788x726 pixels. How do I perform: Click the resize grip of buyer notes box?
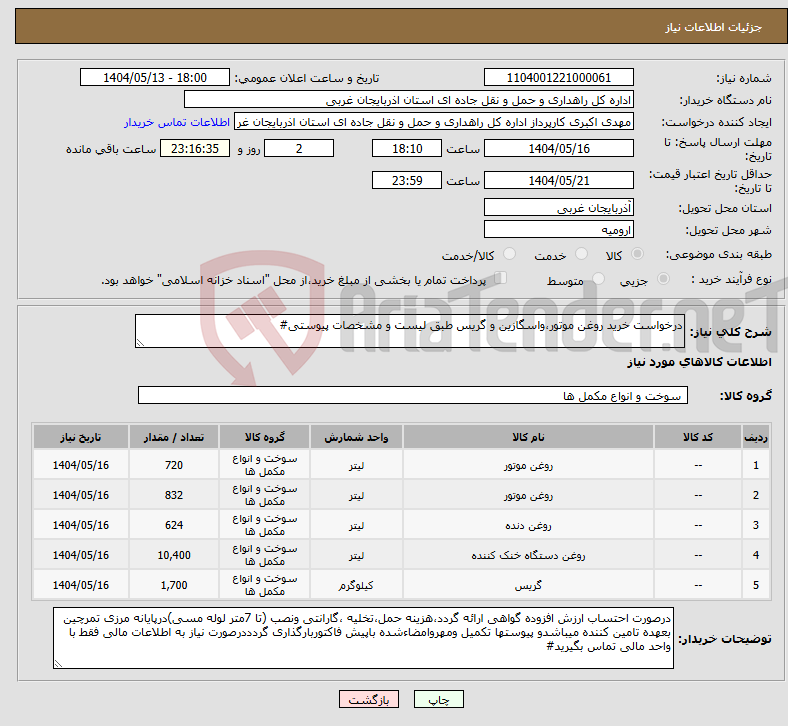(x=58, y=664)
